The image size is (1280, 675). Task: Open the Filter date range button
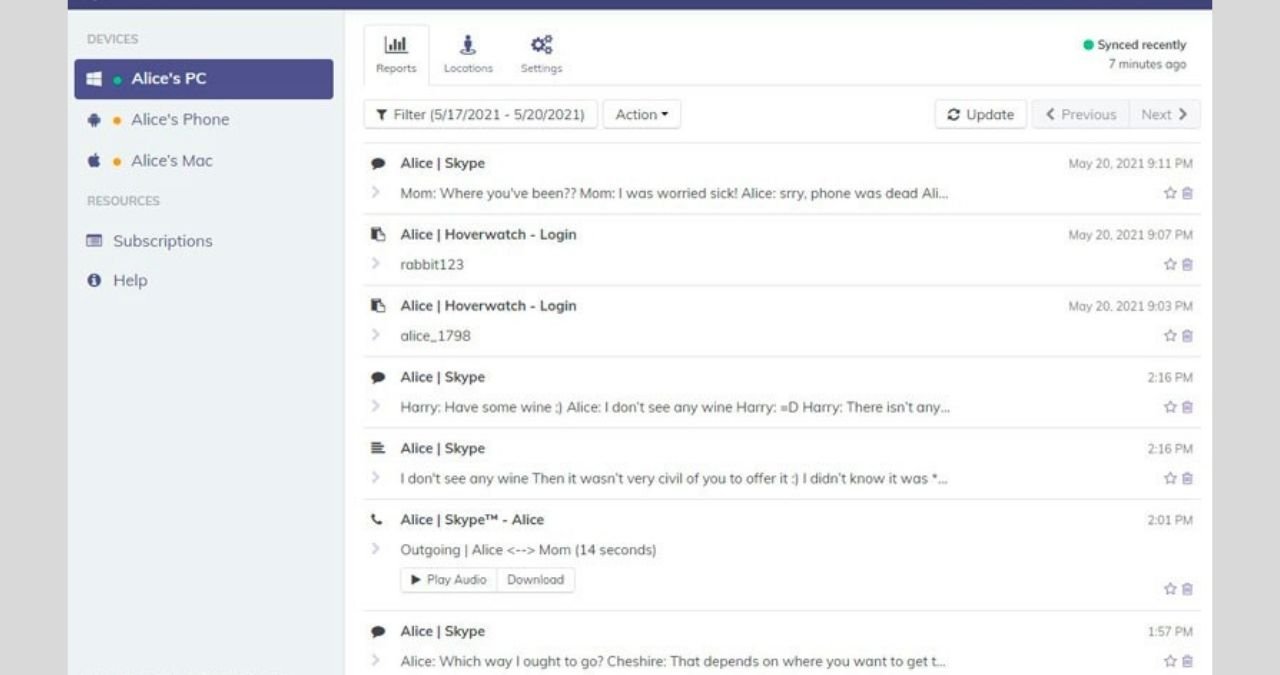481,115
